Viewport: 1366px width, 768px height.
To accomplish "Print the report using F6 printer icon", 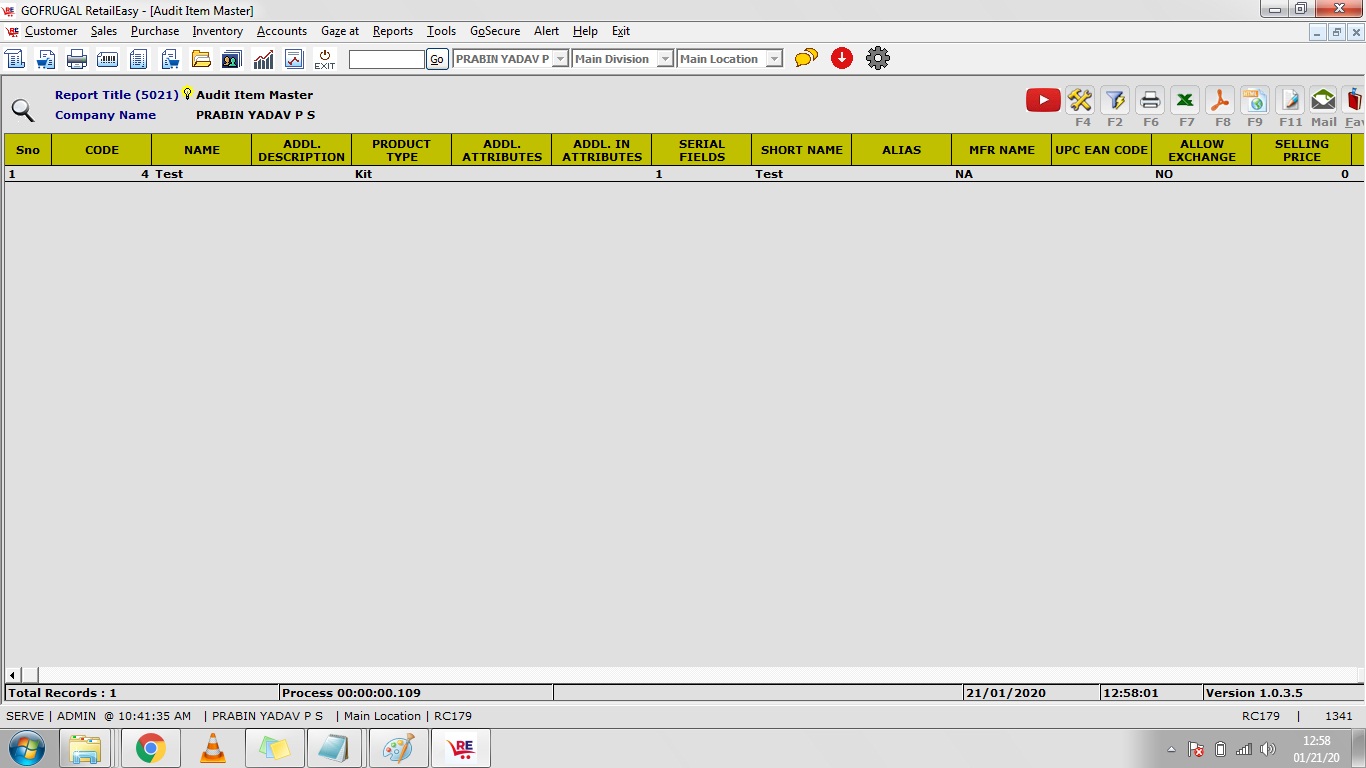I will tap(1150, 100).
